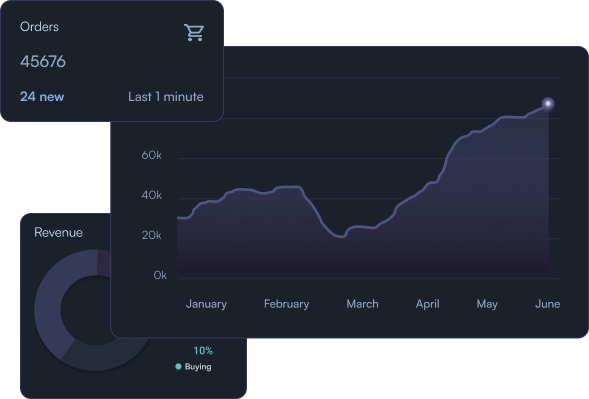Viewport: 589px width, 399px height.
Task: Click the 10% Buying percentage value
Action: [x=203, y=351]
